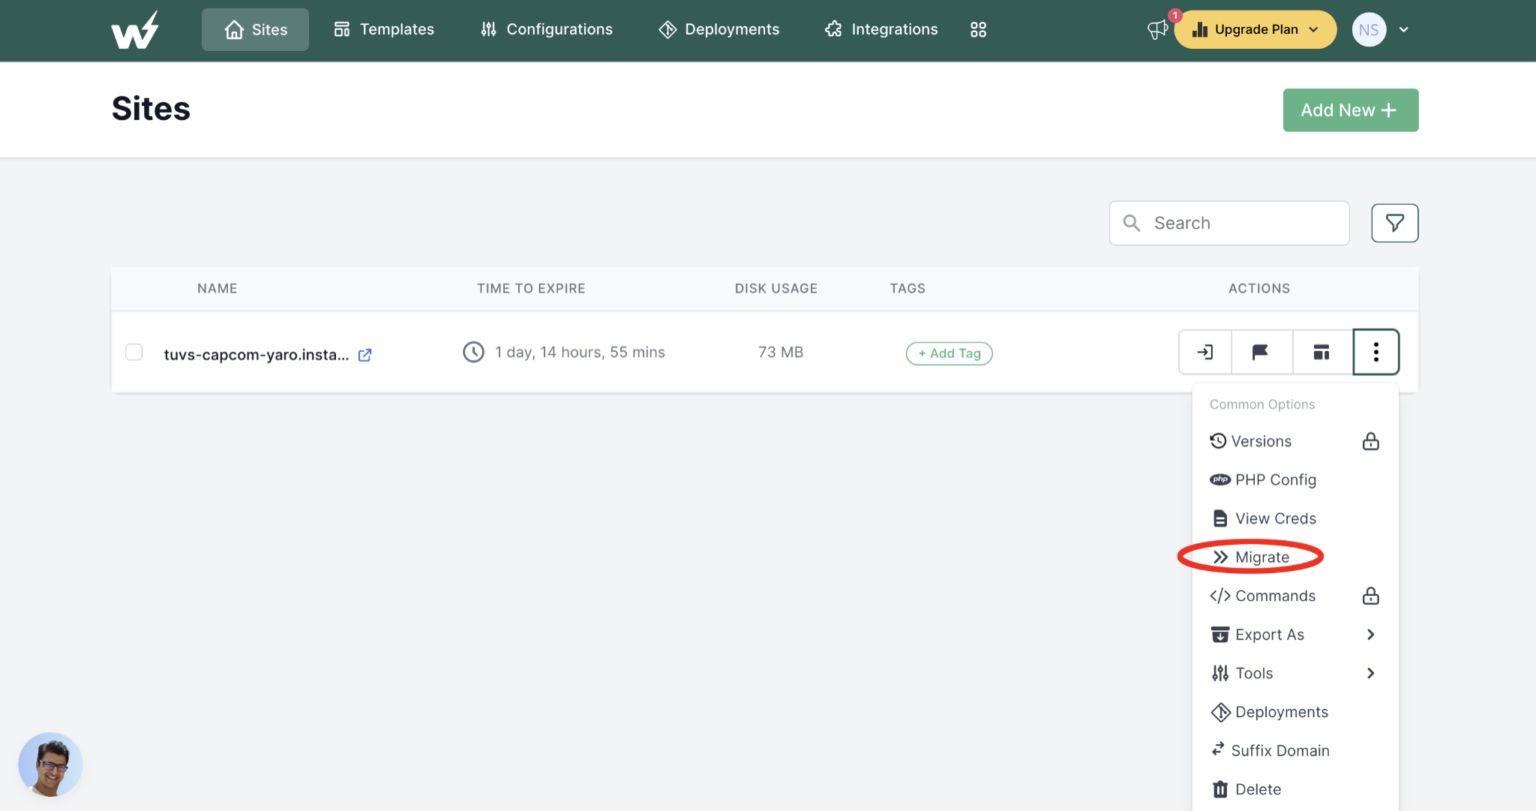The width and height of the screenshot is (1536, 811).
Task: Switch to the Templates section
Action: click(384, 29)
